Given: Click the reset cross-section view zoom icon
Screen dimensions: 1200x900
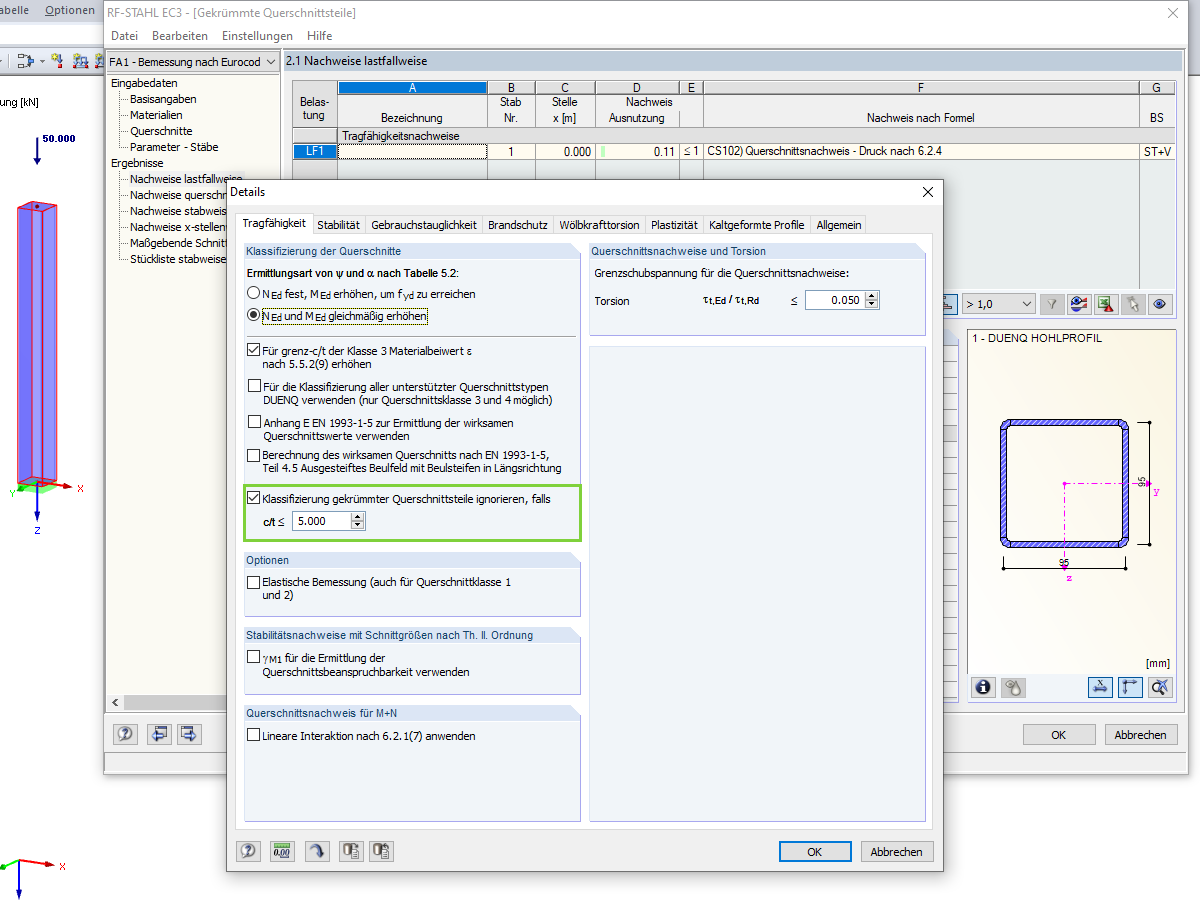Looking at the screenshot, I should click(x=1160, y=687).
